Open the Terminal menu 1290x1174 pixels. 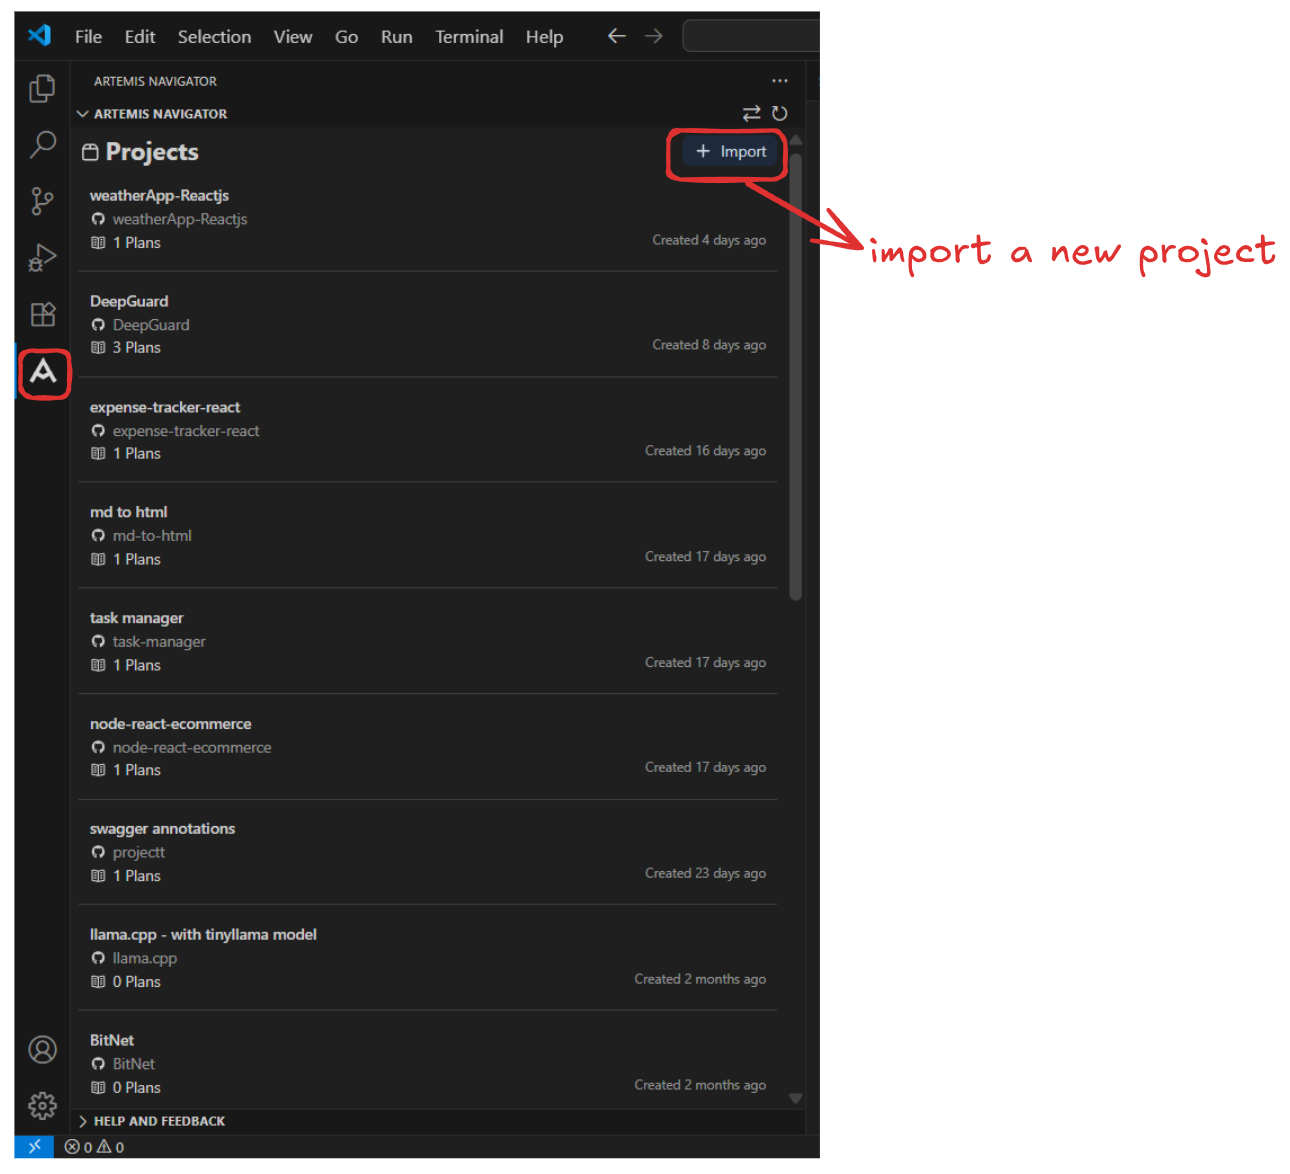469,37
